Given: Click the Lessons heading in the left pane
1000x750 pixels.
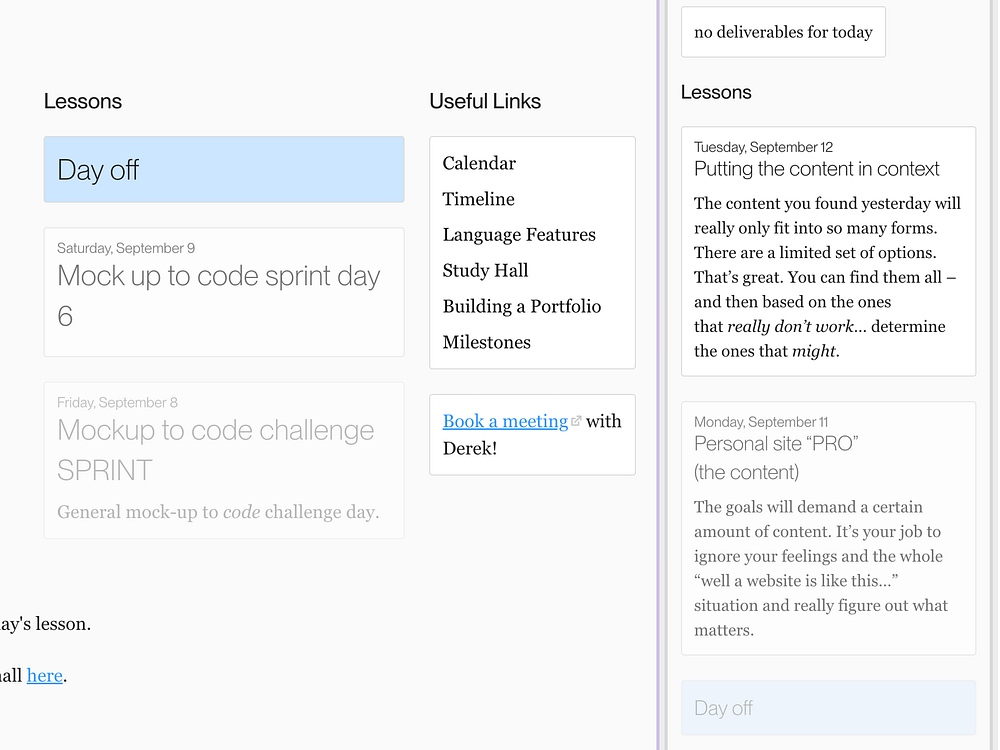Looking at the screenshot, I should click(x=83, y=101).
